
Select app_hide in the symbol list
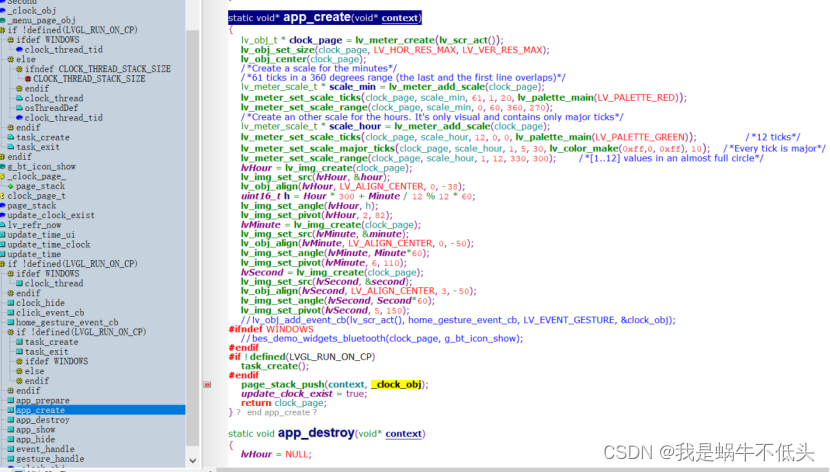click(35, 439)
